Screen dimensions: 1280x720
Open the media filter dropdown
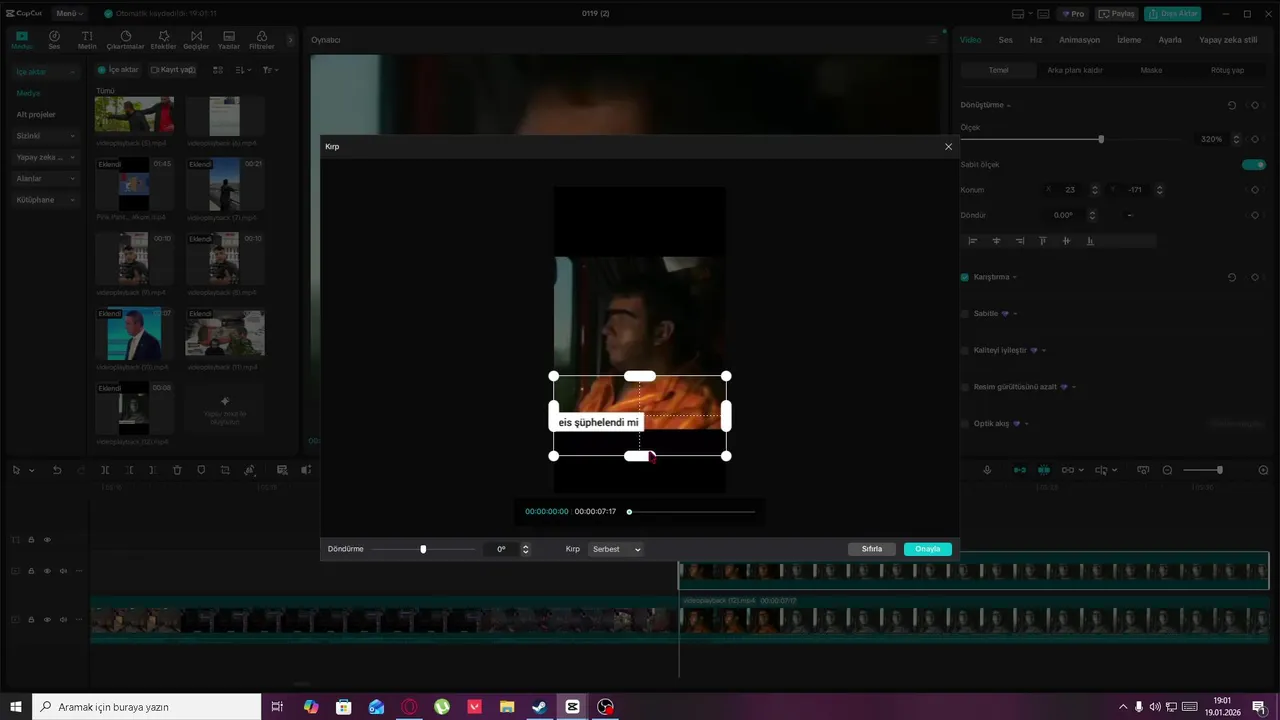270,70
